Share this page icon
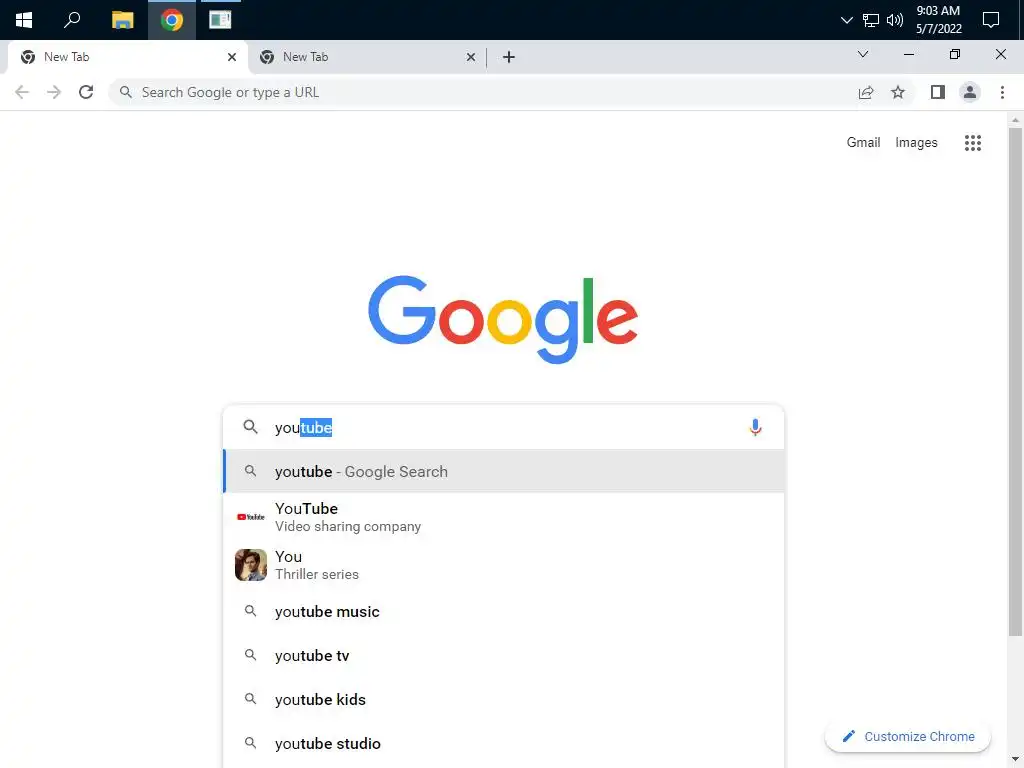 click(x=866, y=92)
